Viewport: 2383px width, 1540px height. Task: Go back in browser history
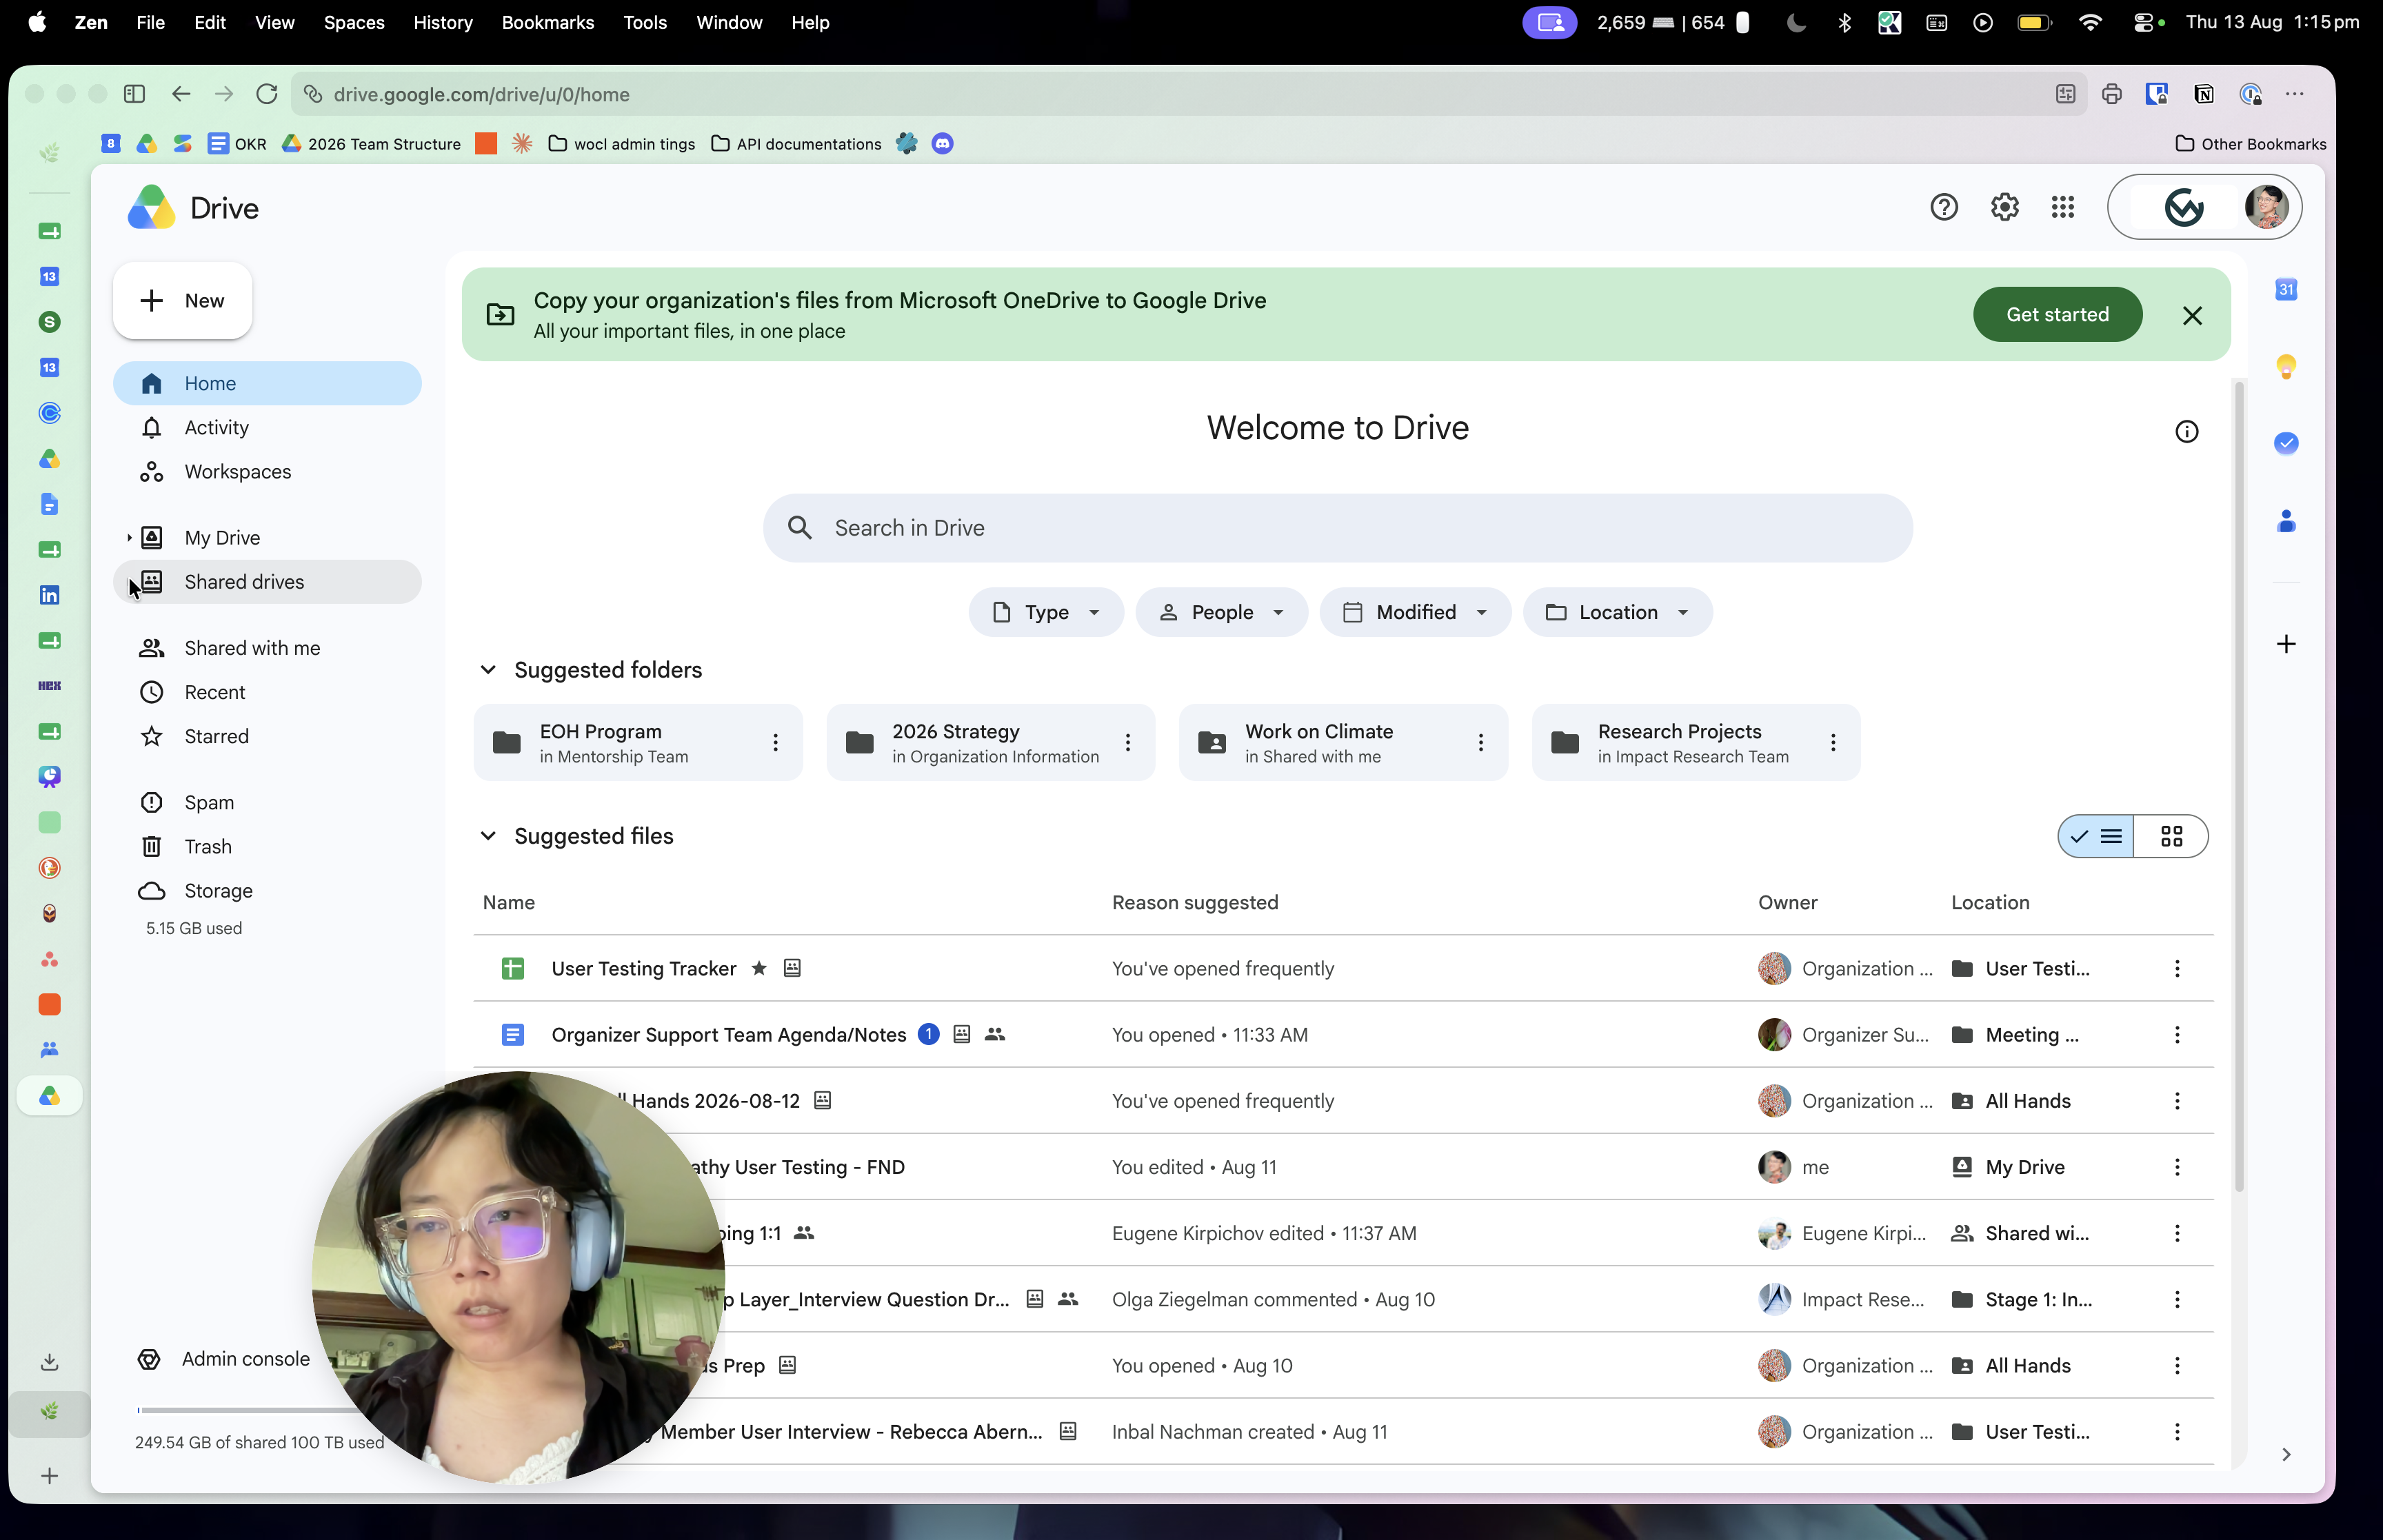(x=181, y=94)
